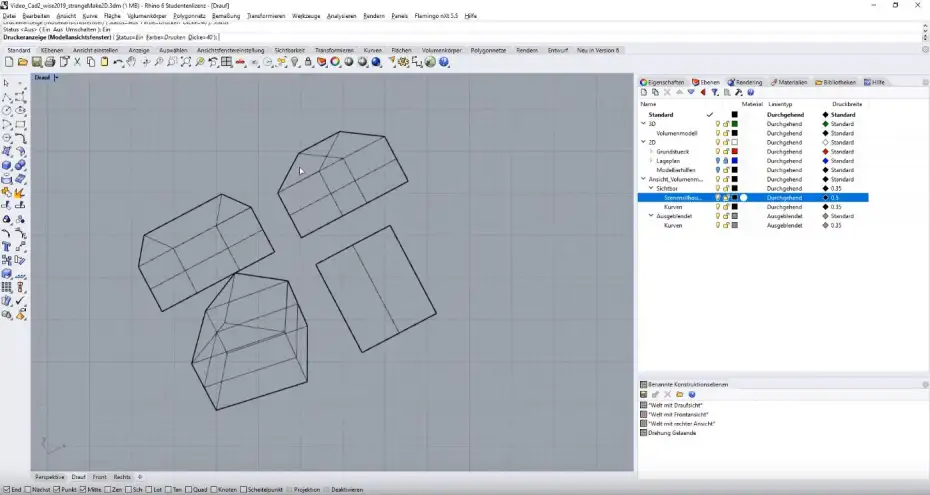The height and width of the screenshot is (495, 930).
Task: Switch to the Eigenschaften panel tab
Action: (663, 82)
